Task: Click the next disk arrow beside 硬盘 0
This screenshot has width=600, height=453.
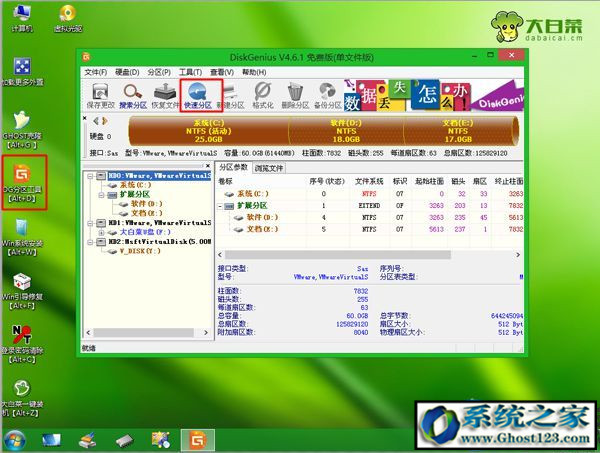Action: pos(104,121)
